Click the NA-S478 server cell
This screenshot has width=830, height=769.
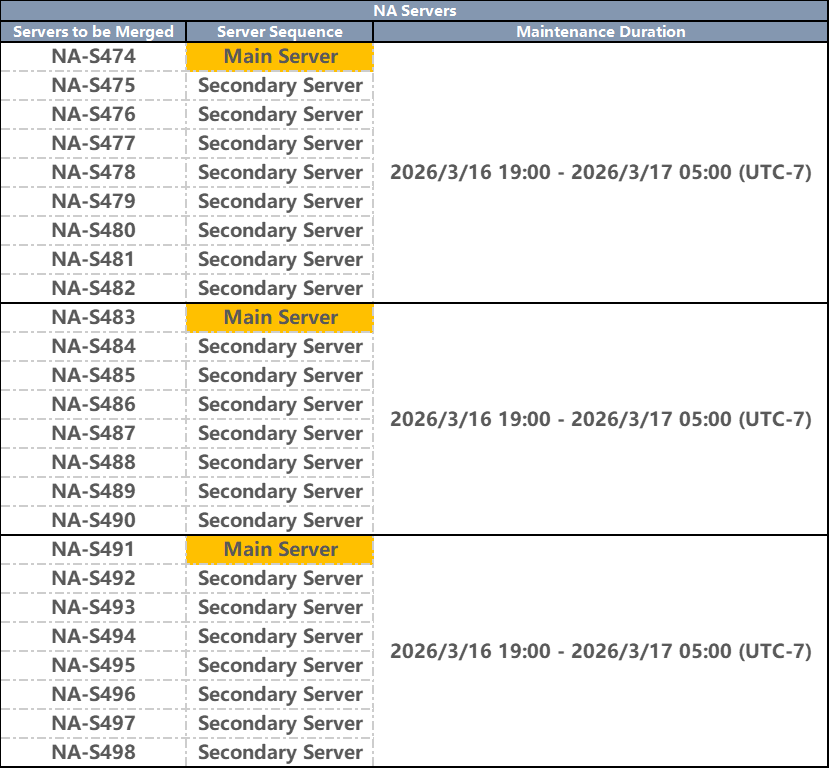click(93, 173)
